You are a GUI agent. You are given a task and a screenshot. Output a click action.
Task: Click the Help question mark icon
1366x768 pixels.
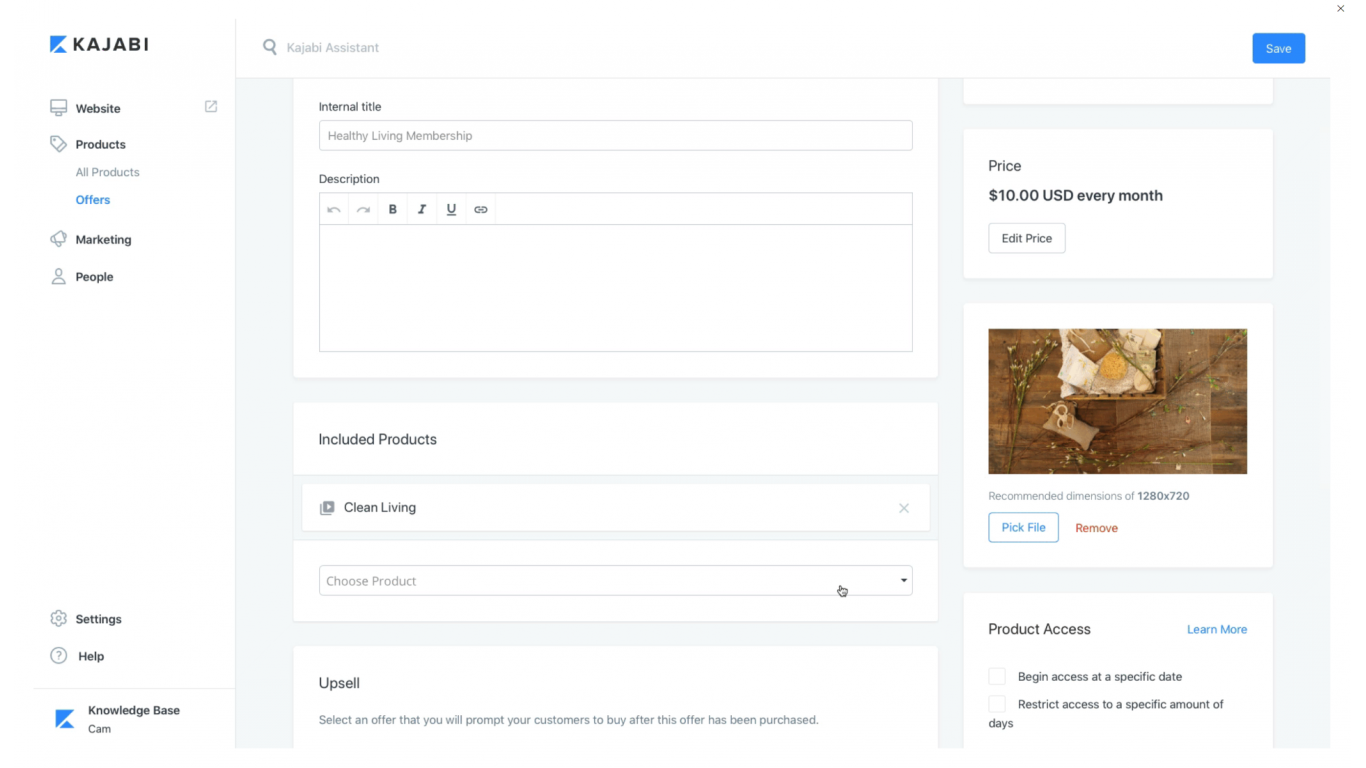pyautogui.click(x=58, y=656)
